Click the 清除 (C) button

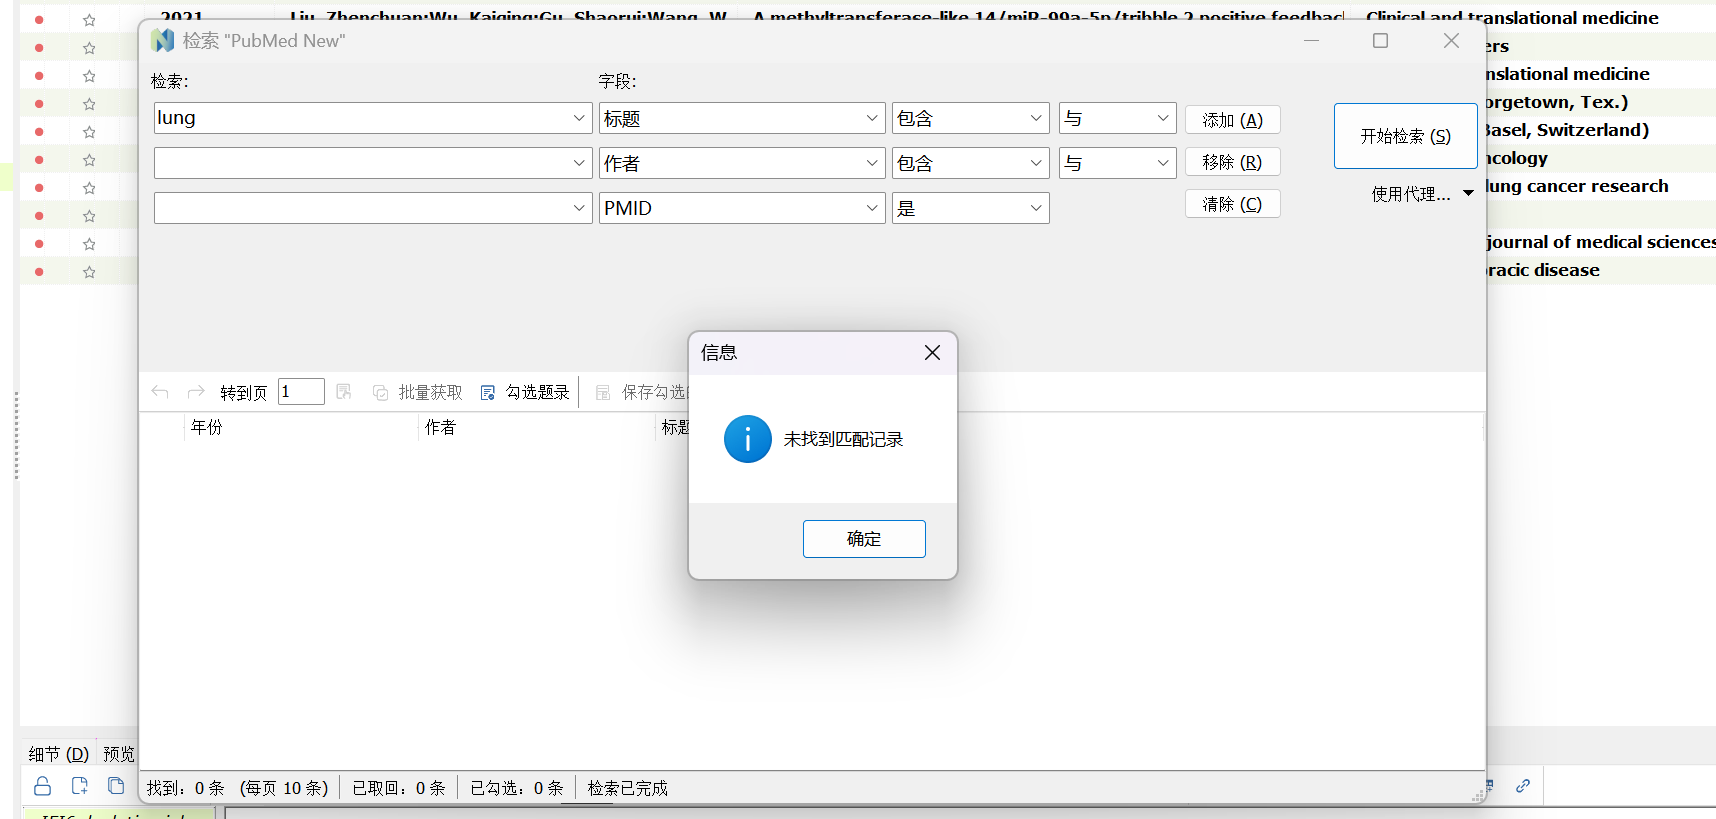tap(1232, 204)
